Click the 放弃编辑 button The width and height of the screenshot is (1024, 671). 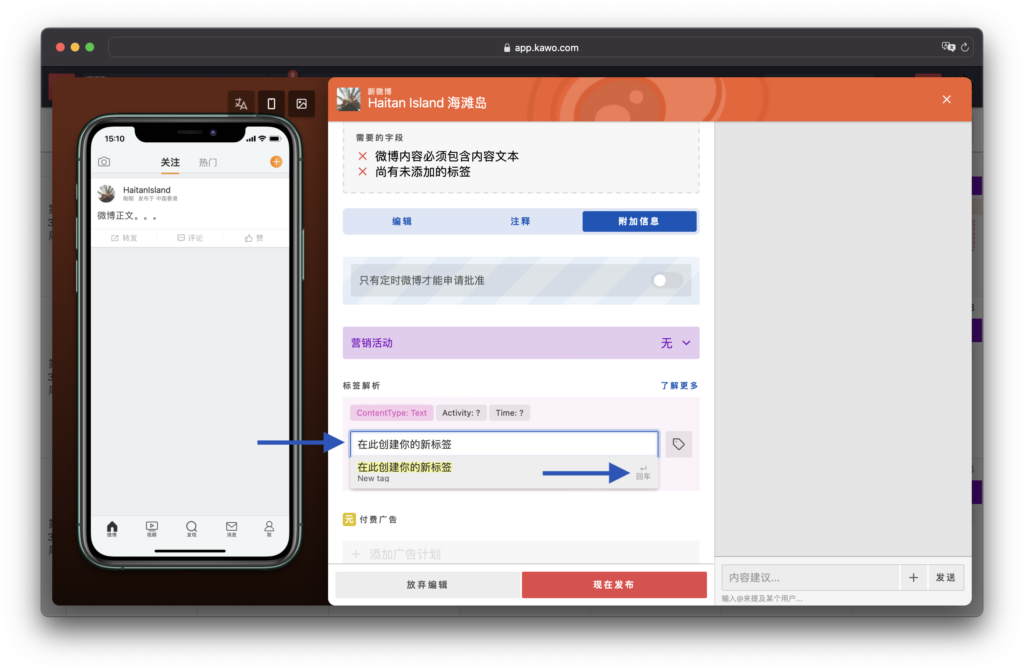click(x=427, y=585)
